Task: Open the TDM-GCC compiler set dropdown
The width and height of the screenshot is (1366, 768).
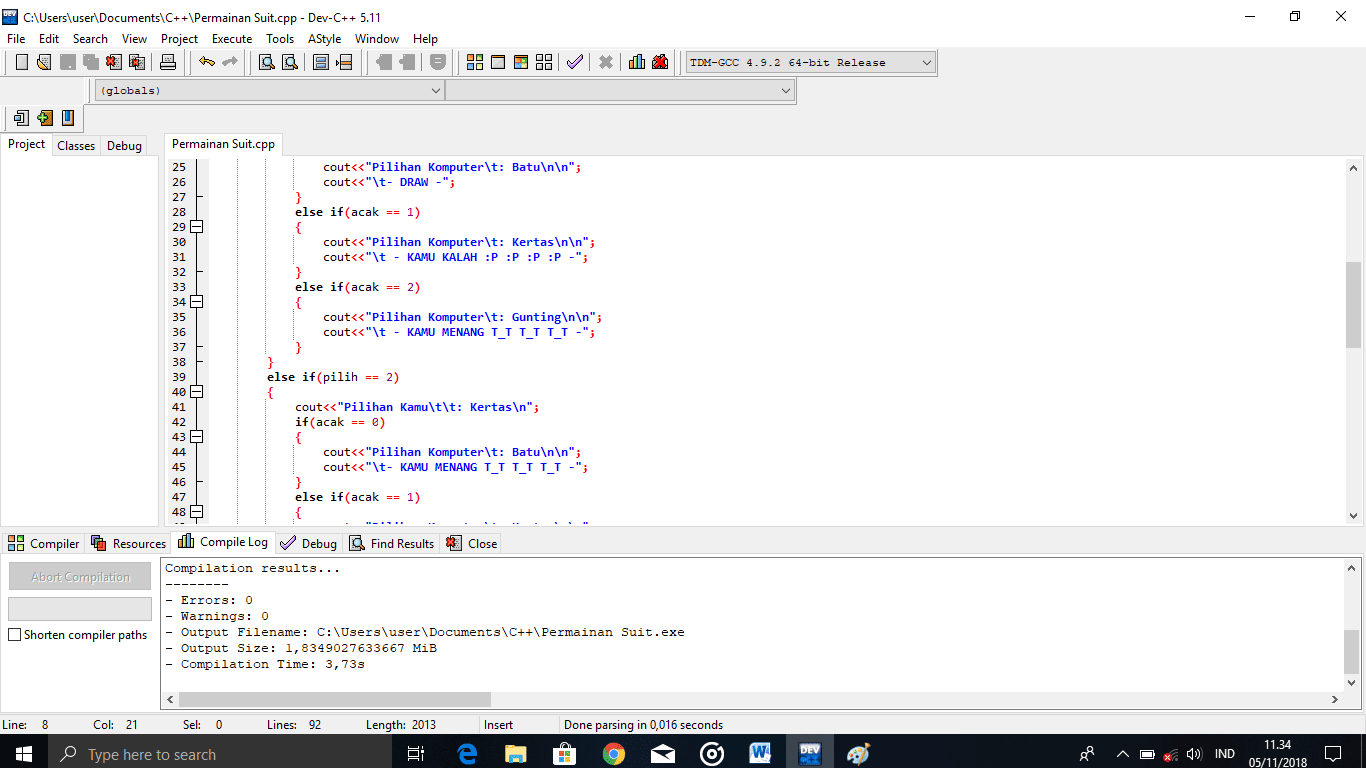Action: tap(810, 62)
